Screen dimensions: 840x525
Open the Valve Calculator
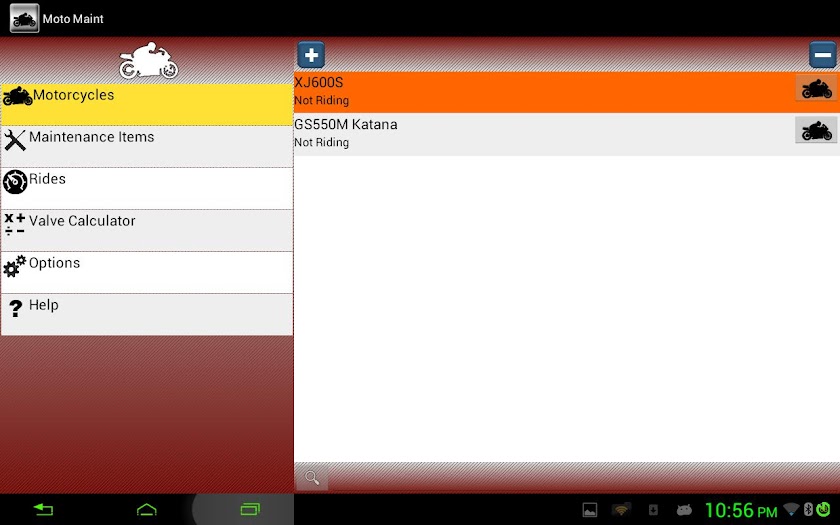point(147,230)
